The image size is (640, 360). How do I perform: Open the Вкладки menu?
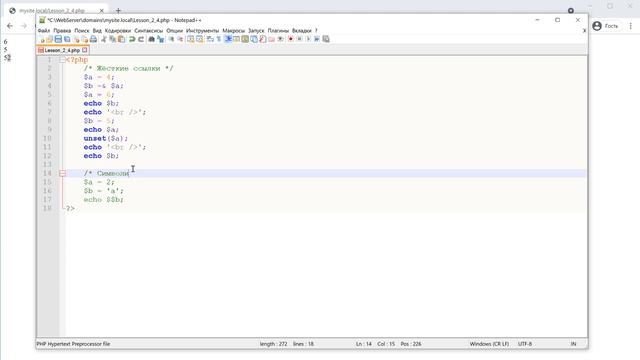click(302, 31)
